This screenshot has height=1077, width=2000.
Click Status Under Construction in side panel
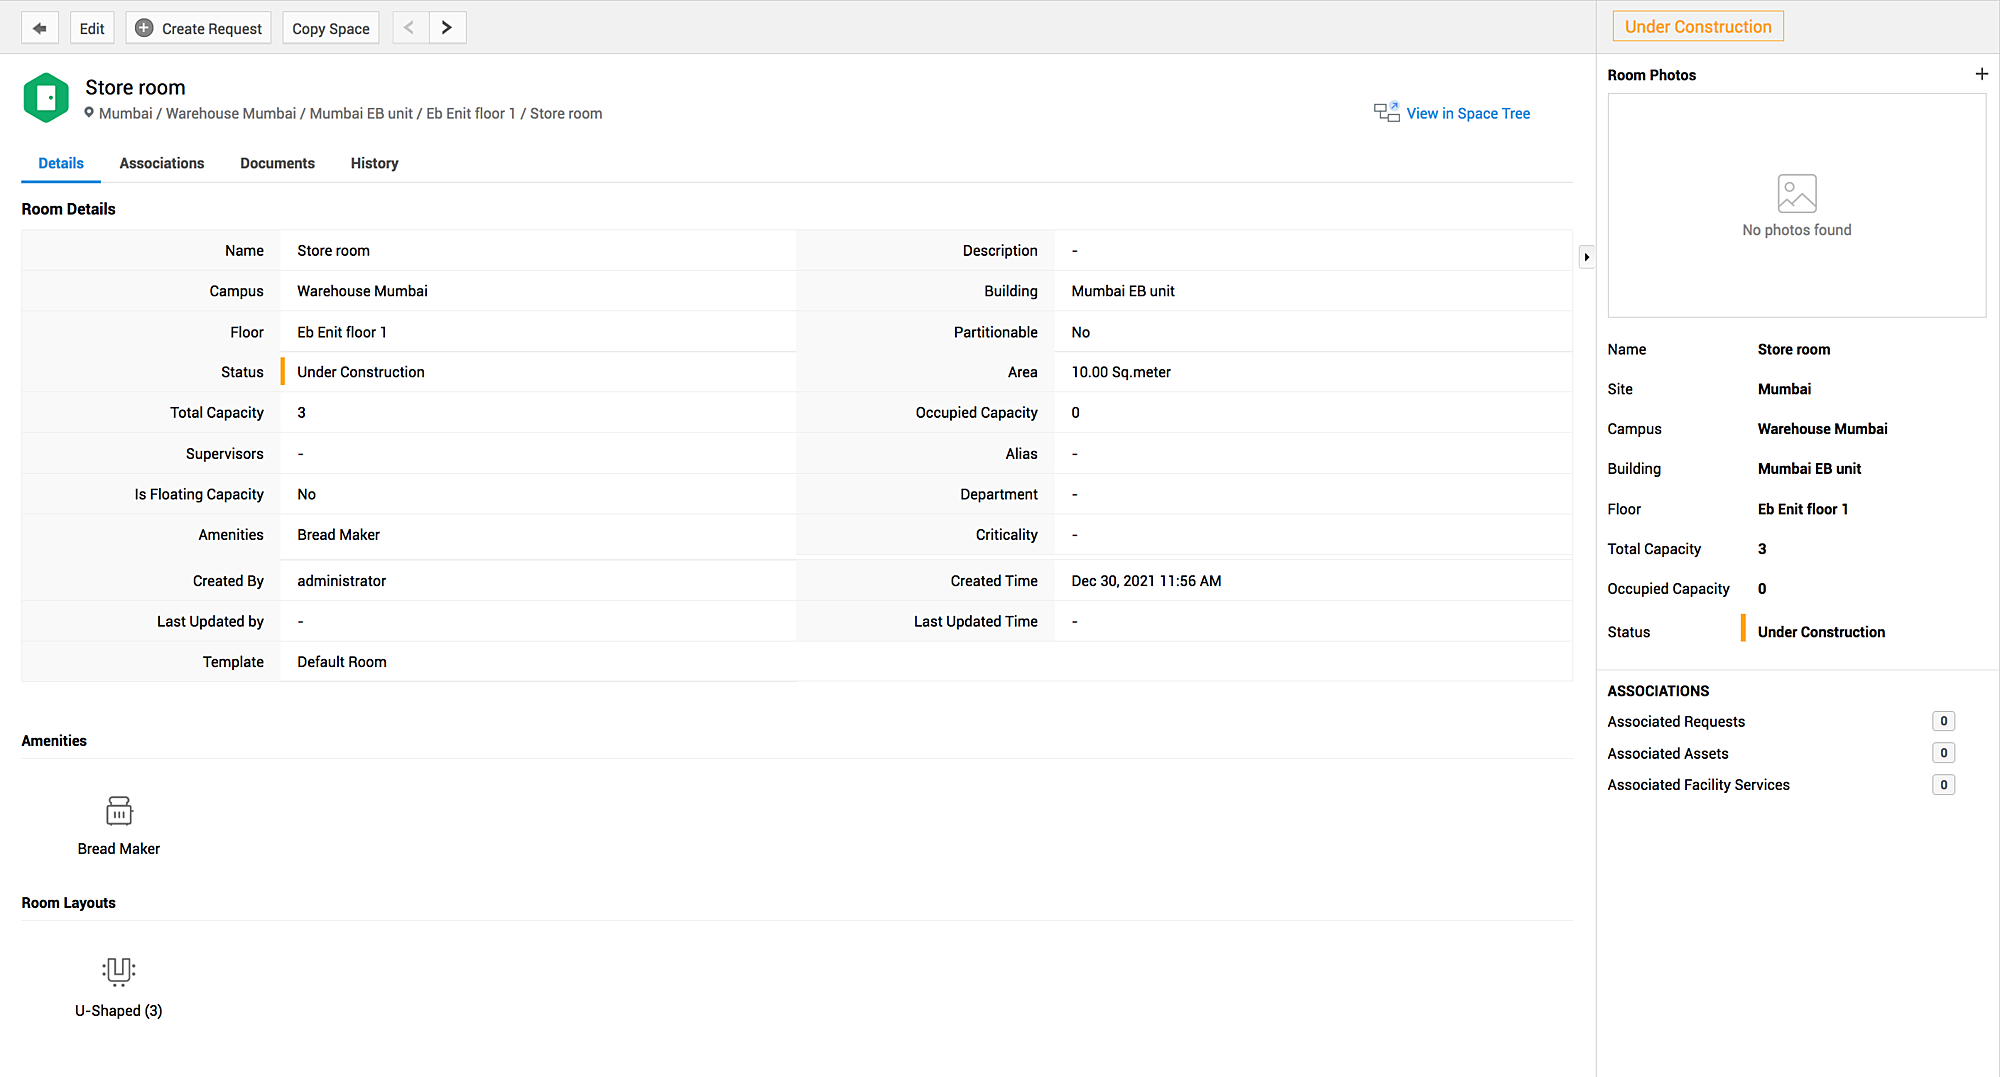tap(1821, 632)
